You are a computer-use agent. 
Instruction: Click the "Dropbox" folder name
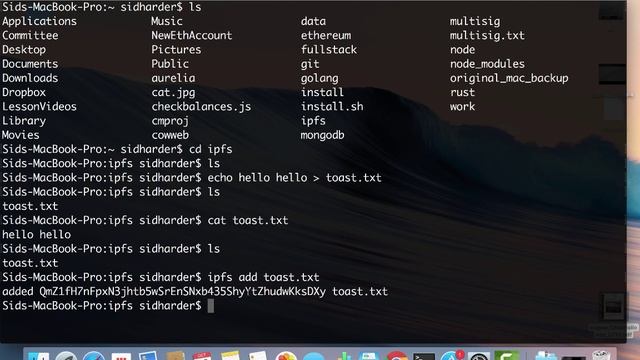click(x=24, y=92)
